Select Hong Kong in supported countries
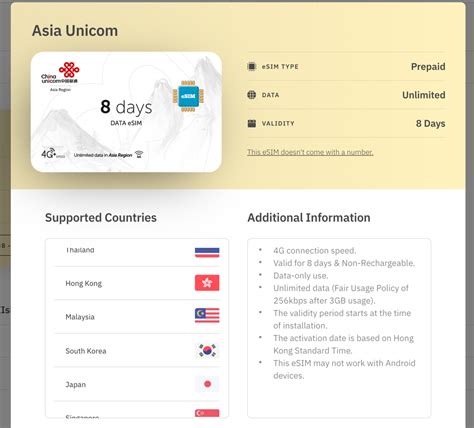Viewport: 474px width, 428px height. tap(137, 283)
